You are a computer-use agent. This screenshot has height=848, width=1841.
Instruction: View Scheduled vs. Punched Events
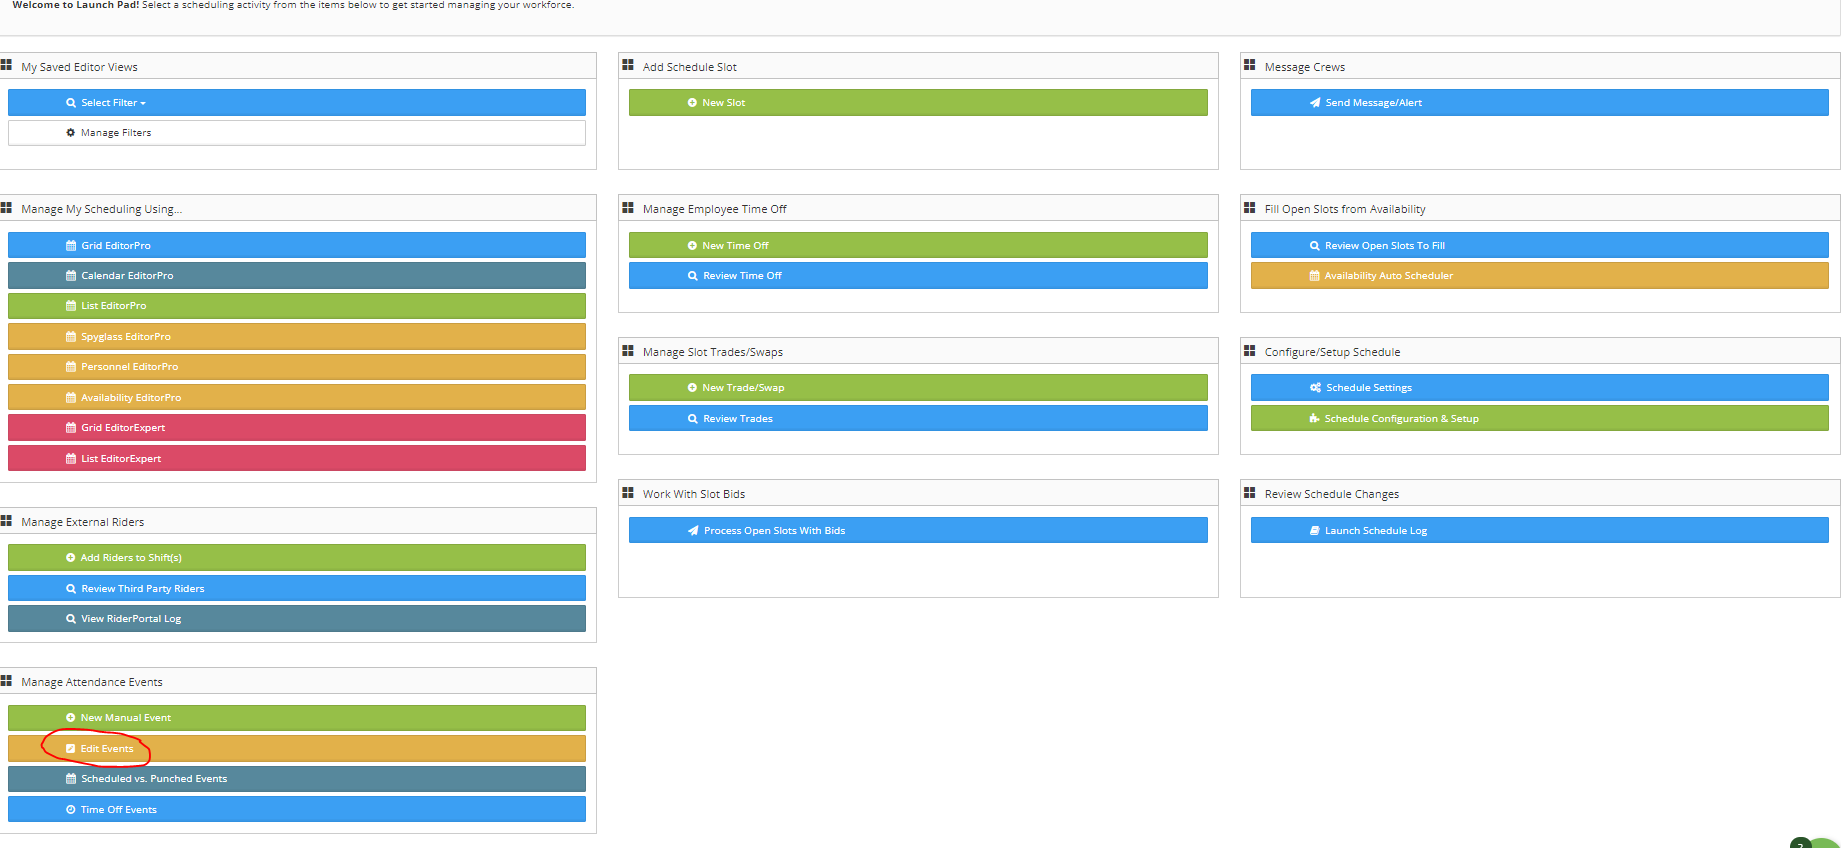(x=296, y=779)
